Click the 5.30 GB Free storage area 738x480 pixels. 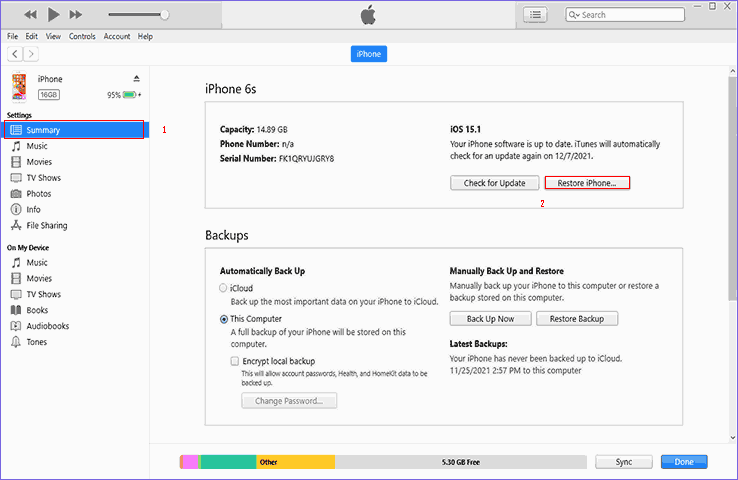point(461,462)
